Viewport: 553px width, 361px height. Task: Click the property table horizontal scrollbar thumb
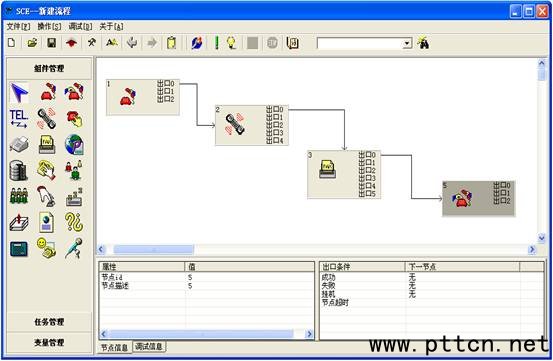tap(201, 334)
